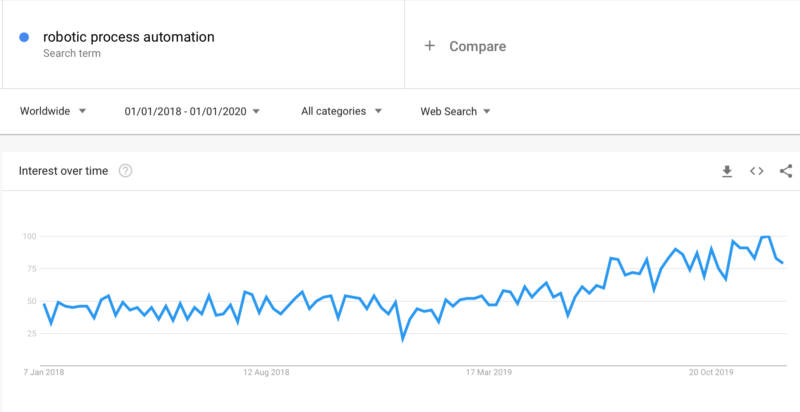The width and height of the screenshot is (800, 412).
Task: Click the lowest dip on the trend line
Action: pos(403,339)
